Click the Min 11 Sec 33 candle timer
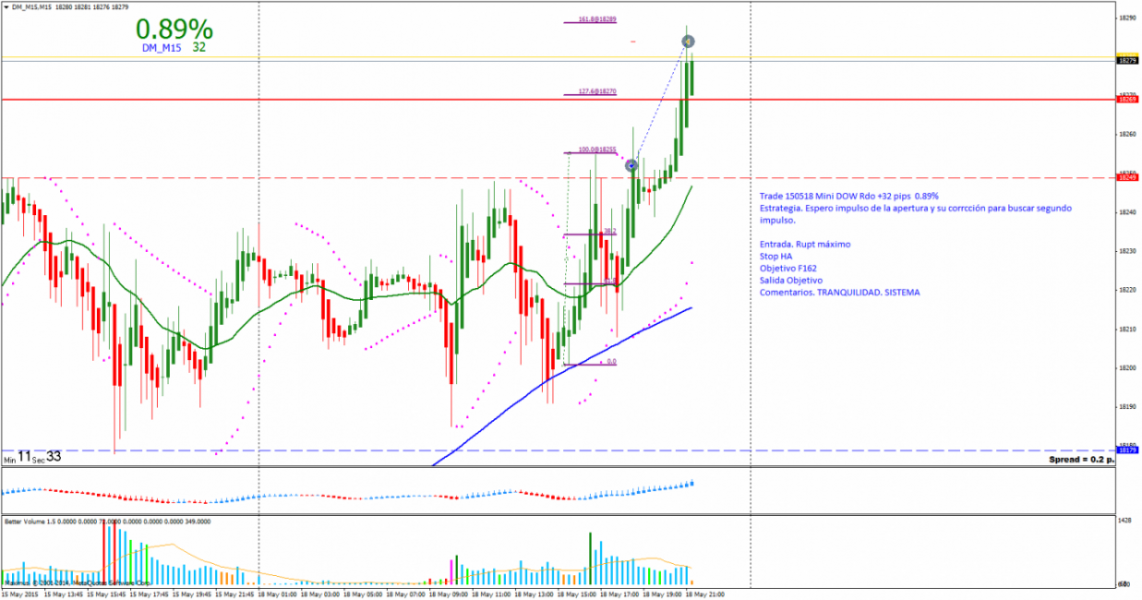The width and height of the screenshot is (1142, 600). click(32, 456)
